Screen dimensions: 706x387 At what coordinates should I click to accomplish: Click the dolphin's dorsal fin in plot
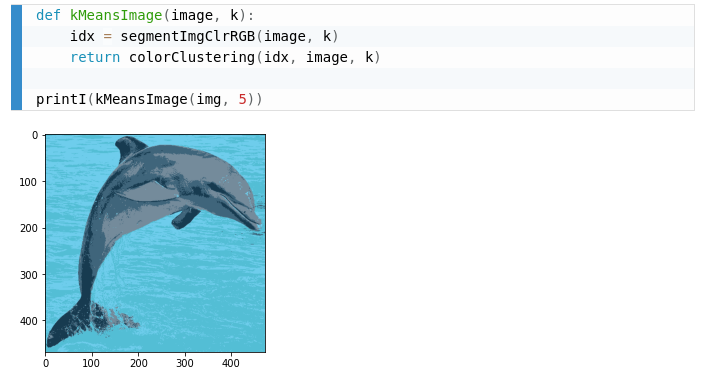pyautogui.click(x=128, y=147)
